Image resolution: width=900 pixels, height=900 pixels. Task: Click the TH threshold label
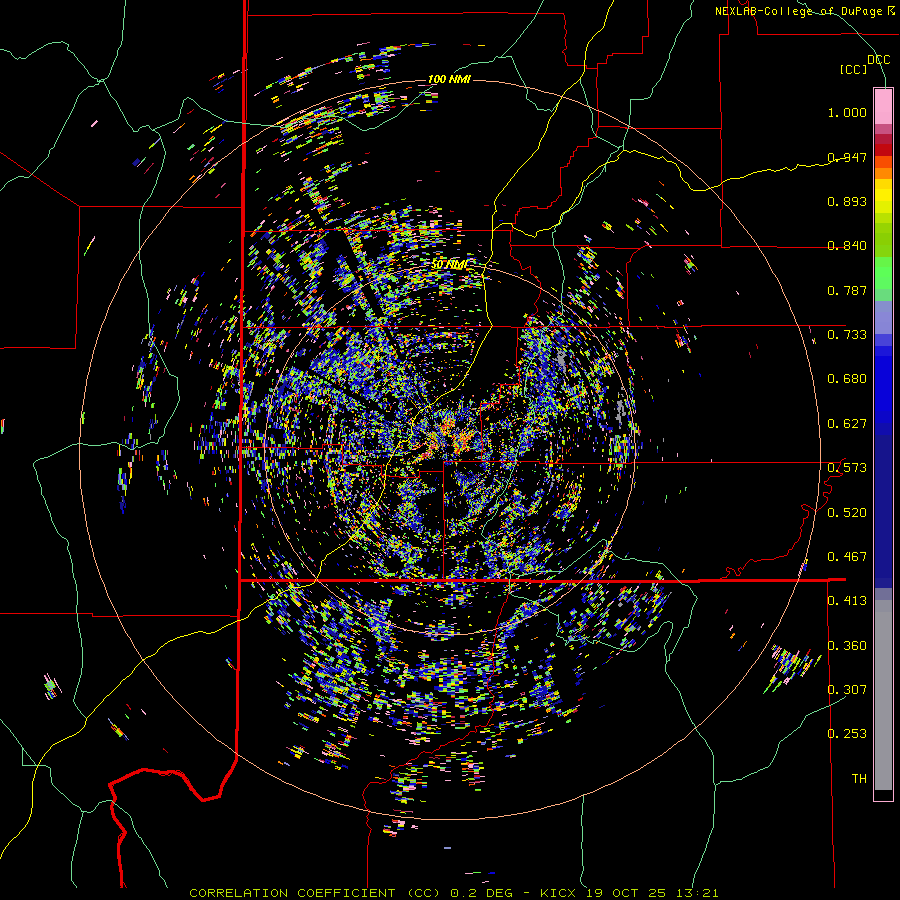(x=859, y=779)
